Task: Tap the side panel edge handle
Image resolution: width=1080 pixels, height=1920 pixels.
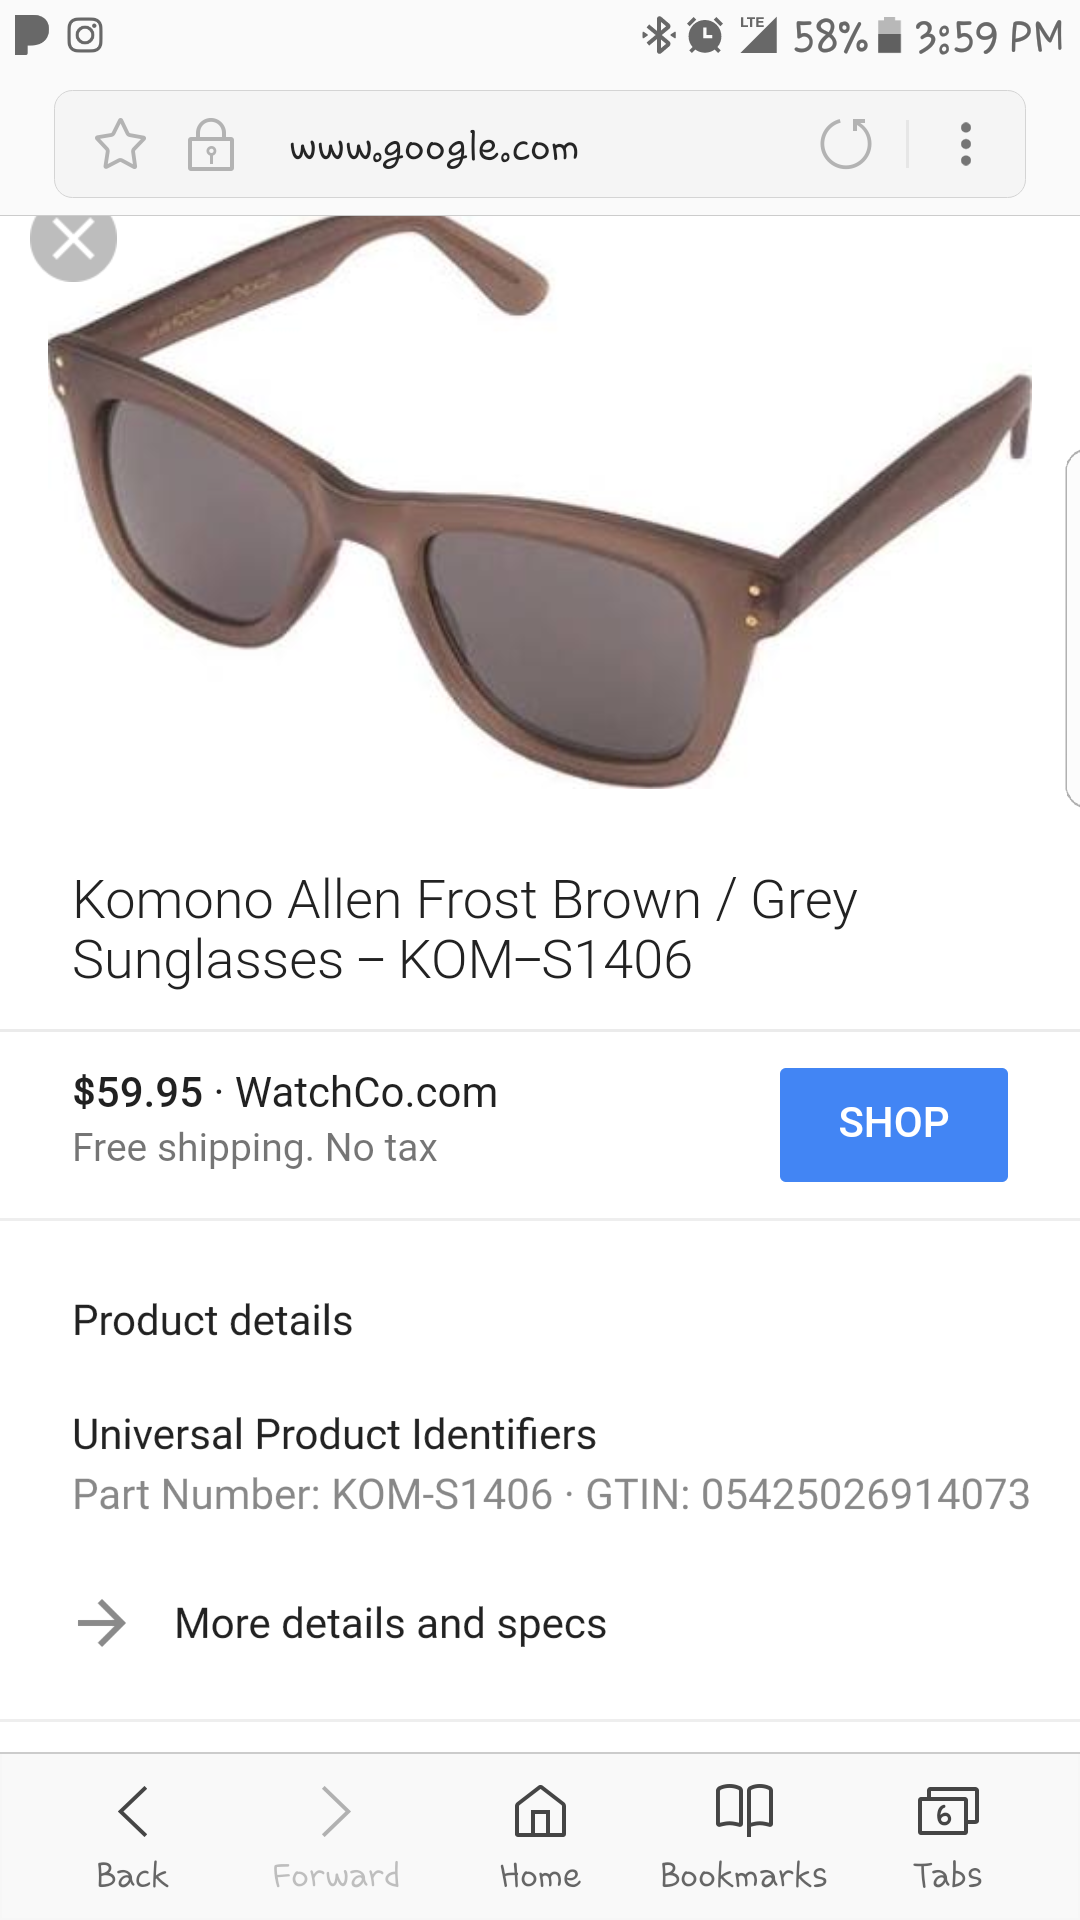Action: 1072,627
